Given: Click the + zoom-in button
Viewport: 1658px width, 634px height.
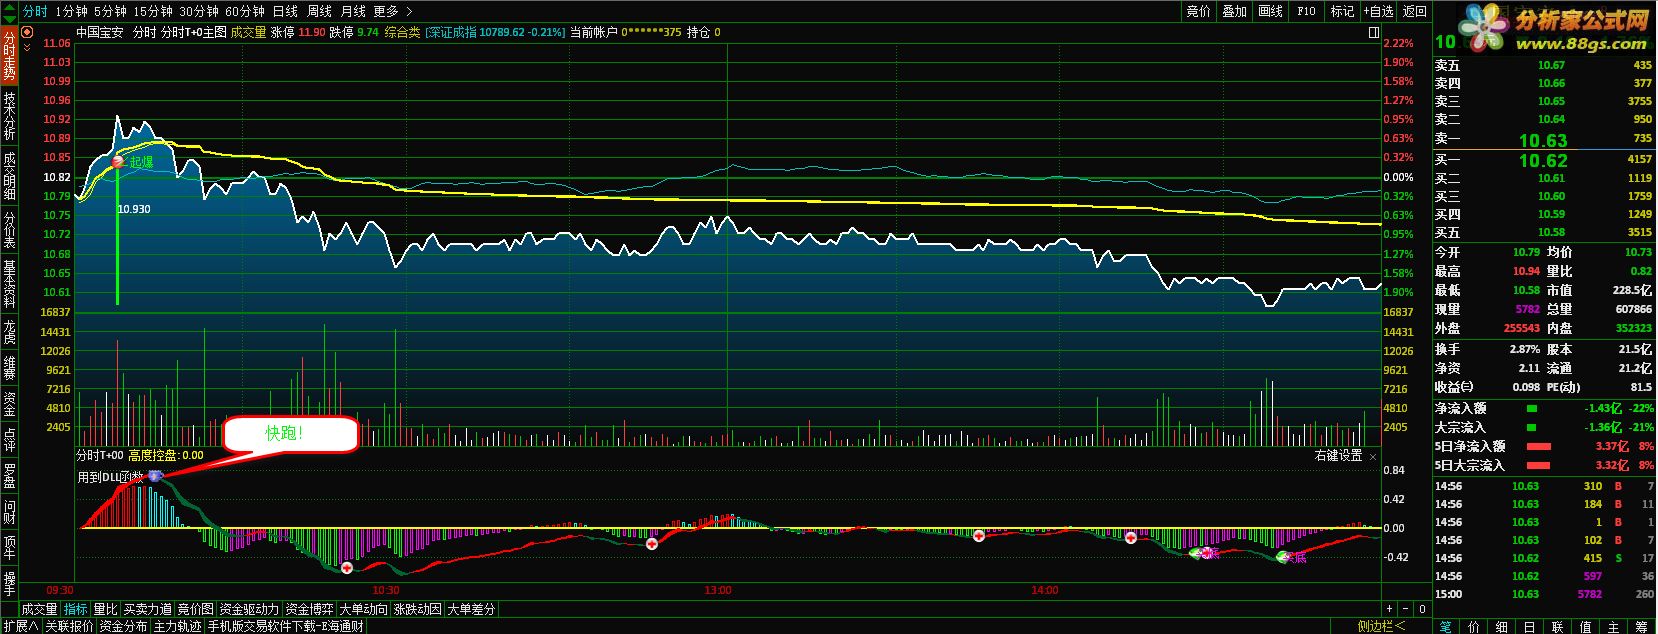Looking at the screenshot, I should 1389,609.
